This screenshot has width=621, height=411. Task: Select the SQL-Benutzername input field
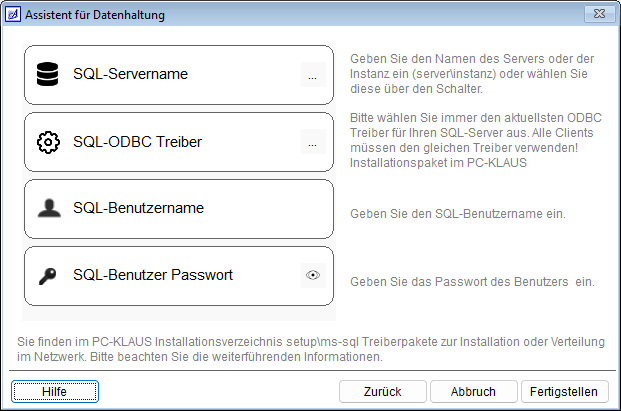(180, 208)
